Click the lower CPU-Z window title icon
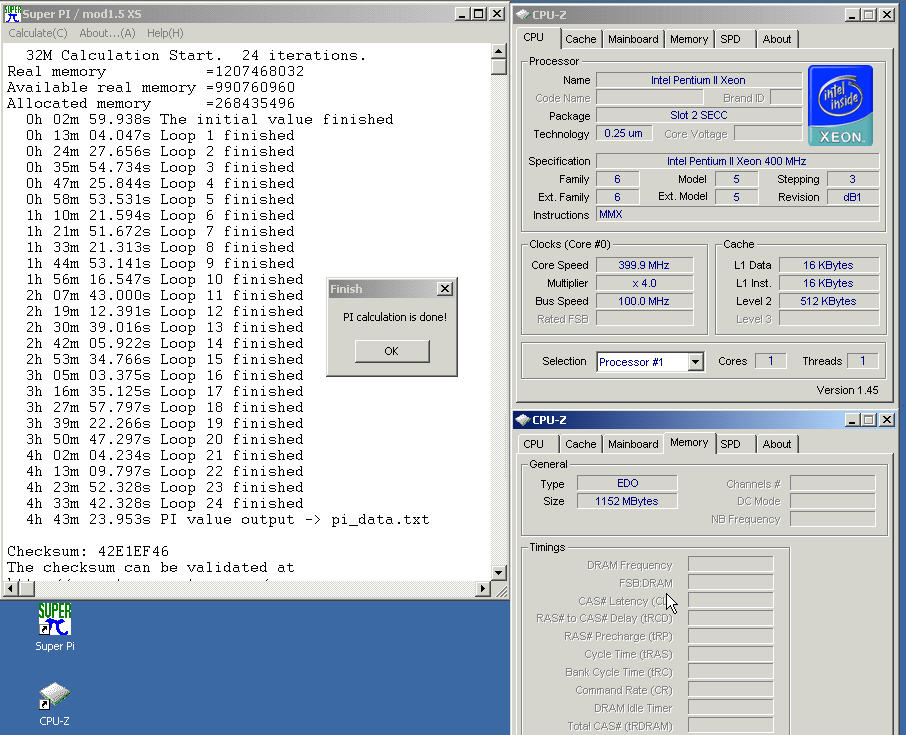This screenshot has width=906, height=735. point(523,420)
